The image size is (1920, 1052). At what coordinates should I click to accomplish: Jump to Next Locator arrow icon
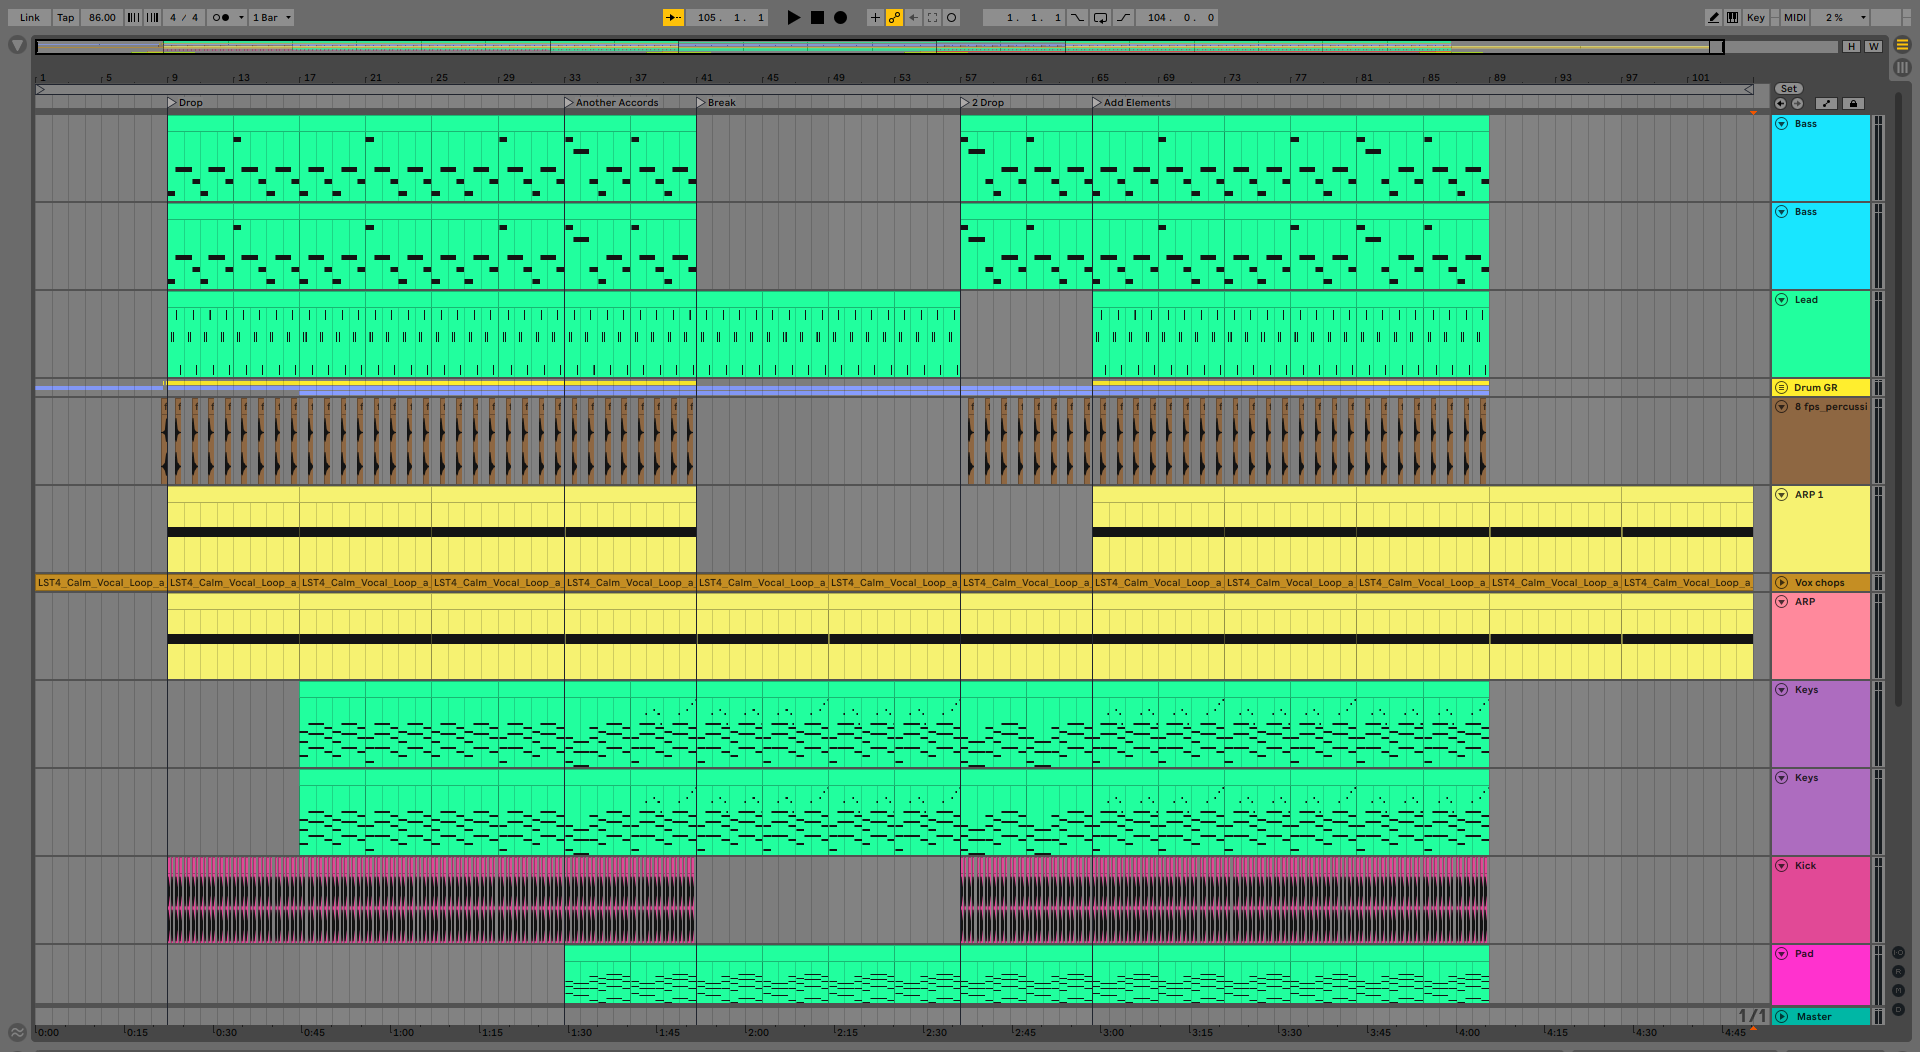pyautogui.click(x=1797, y=103)
